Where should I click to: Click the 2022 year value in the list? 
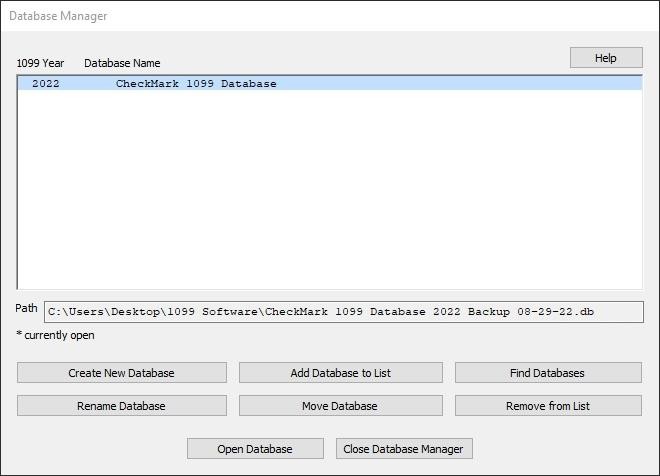coord(45,84)
